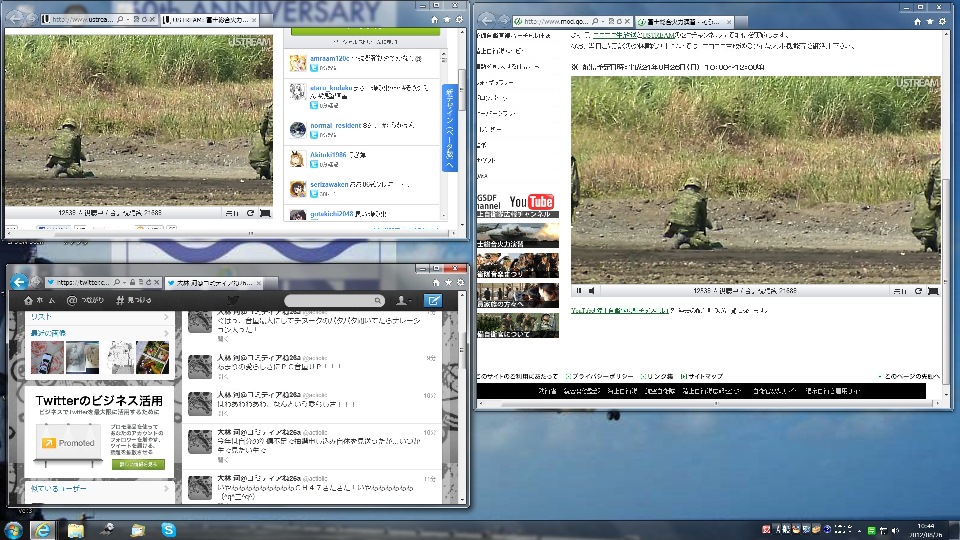
Task: Click Ustream chat scrollbar up arrow
Action: 444,54
